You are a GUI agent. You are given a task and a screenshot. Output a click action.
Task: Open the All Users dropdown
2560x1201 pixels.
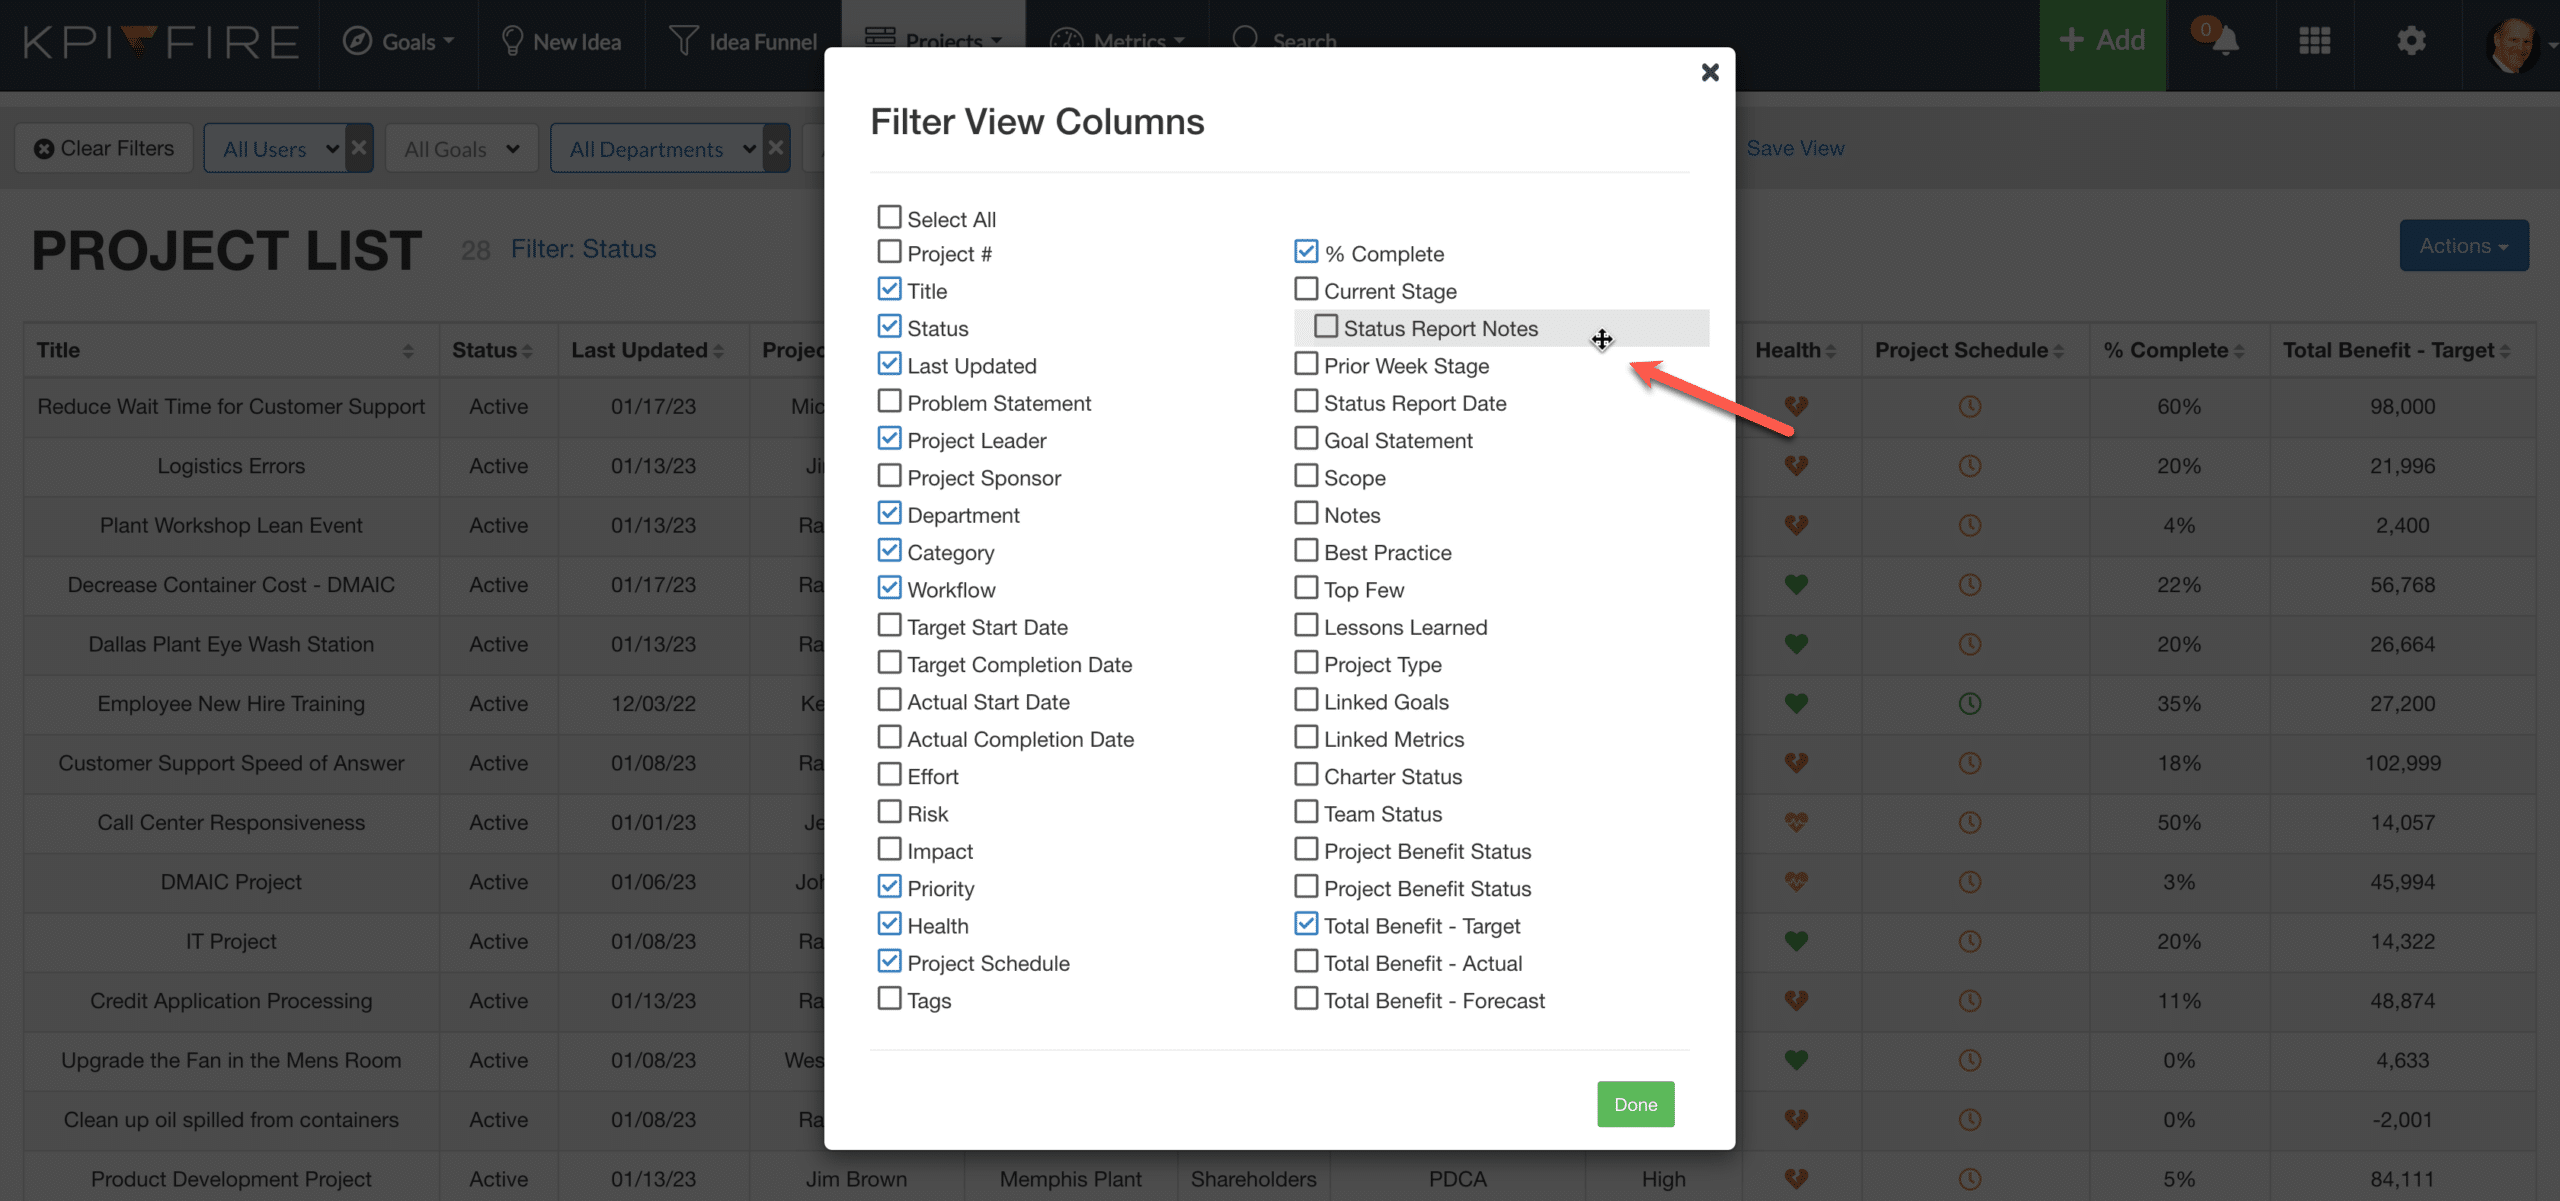coord(276,148)
